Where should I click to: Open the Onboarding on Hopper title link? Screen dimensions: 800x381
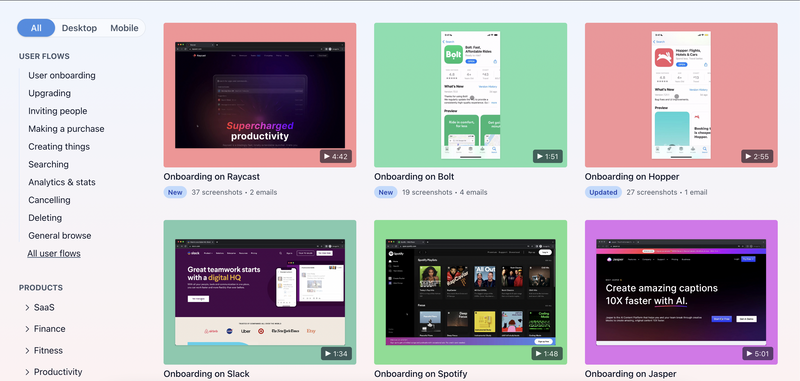pyautogui.click(x=632, y=177)
